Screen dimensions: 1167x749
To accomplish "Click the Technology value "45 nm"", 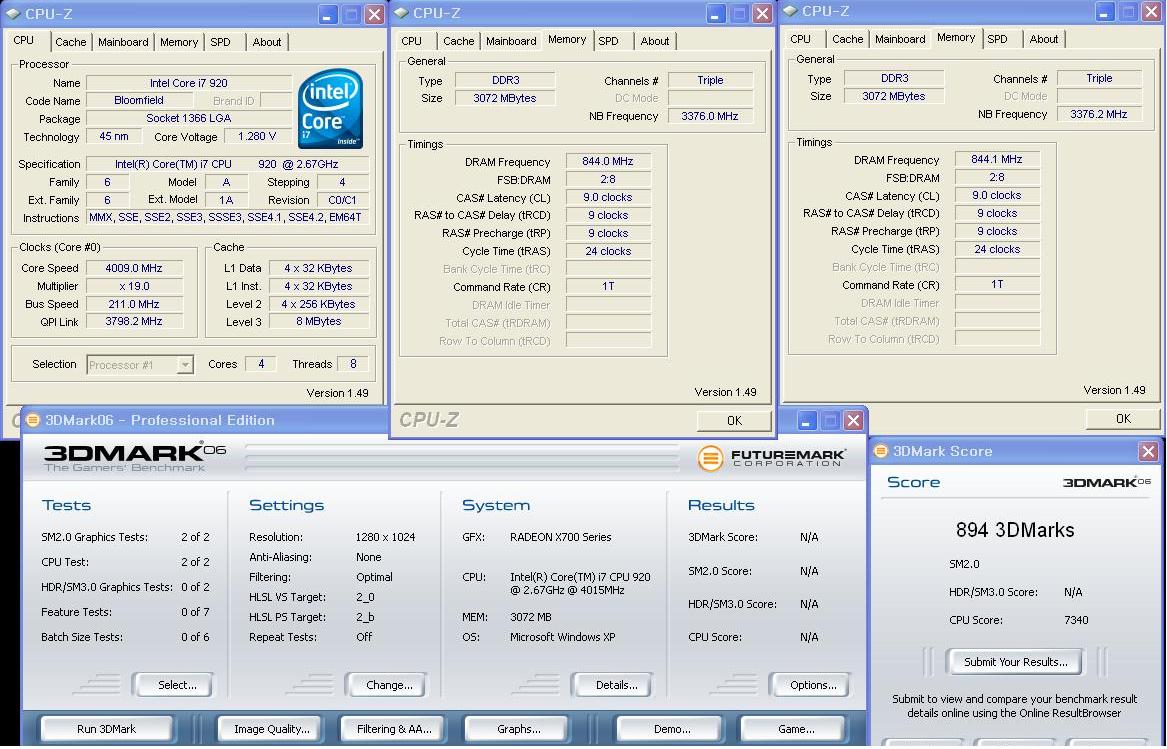I will tap(114, 136).
